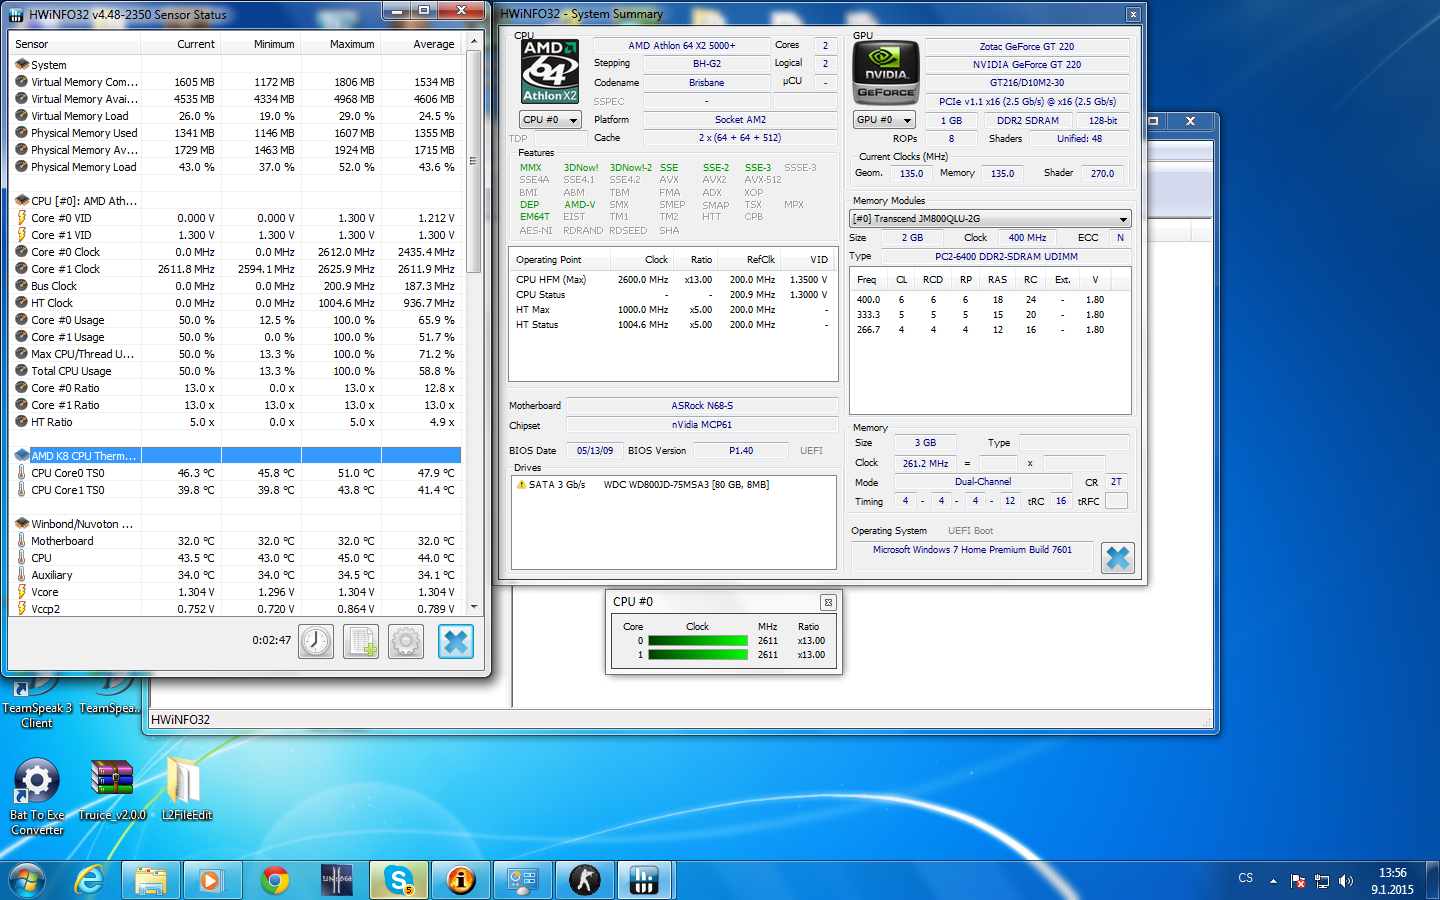Select Winbond/Nuvoton sensor group row
Image resolution: width=1440 pixels, height=900 pixels.
(237, 524)
